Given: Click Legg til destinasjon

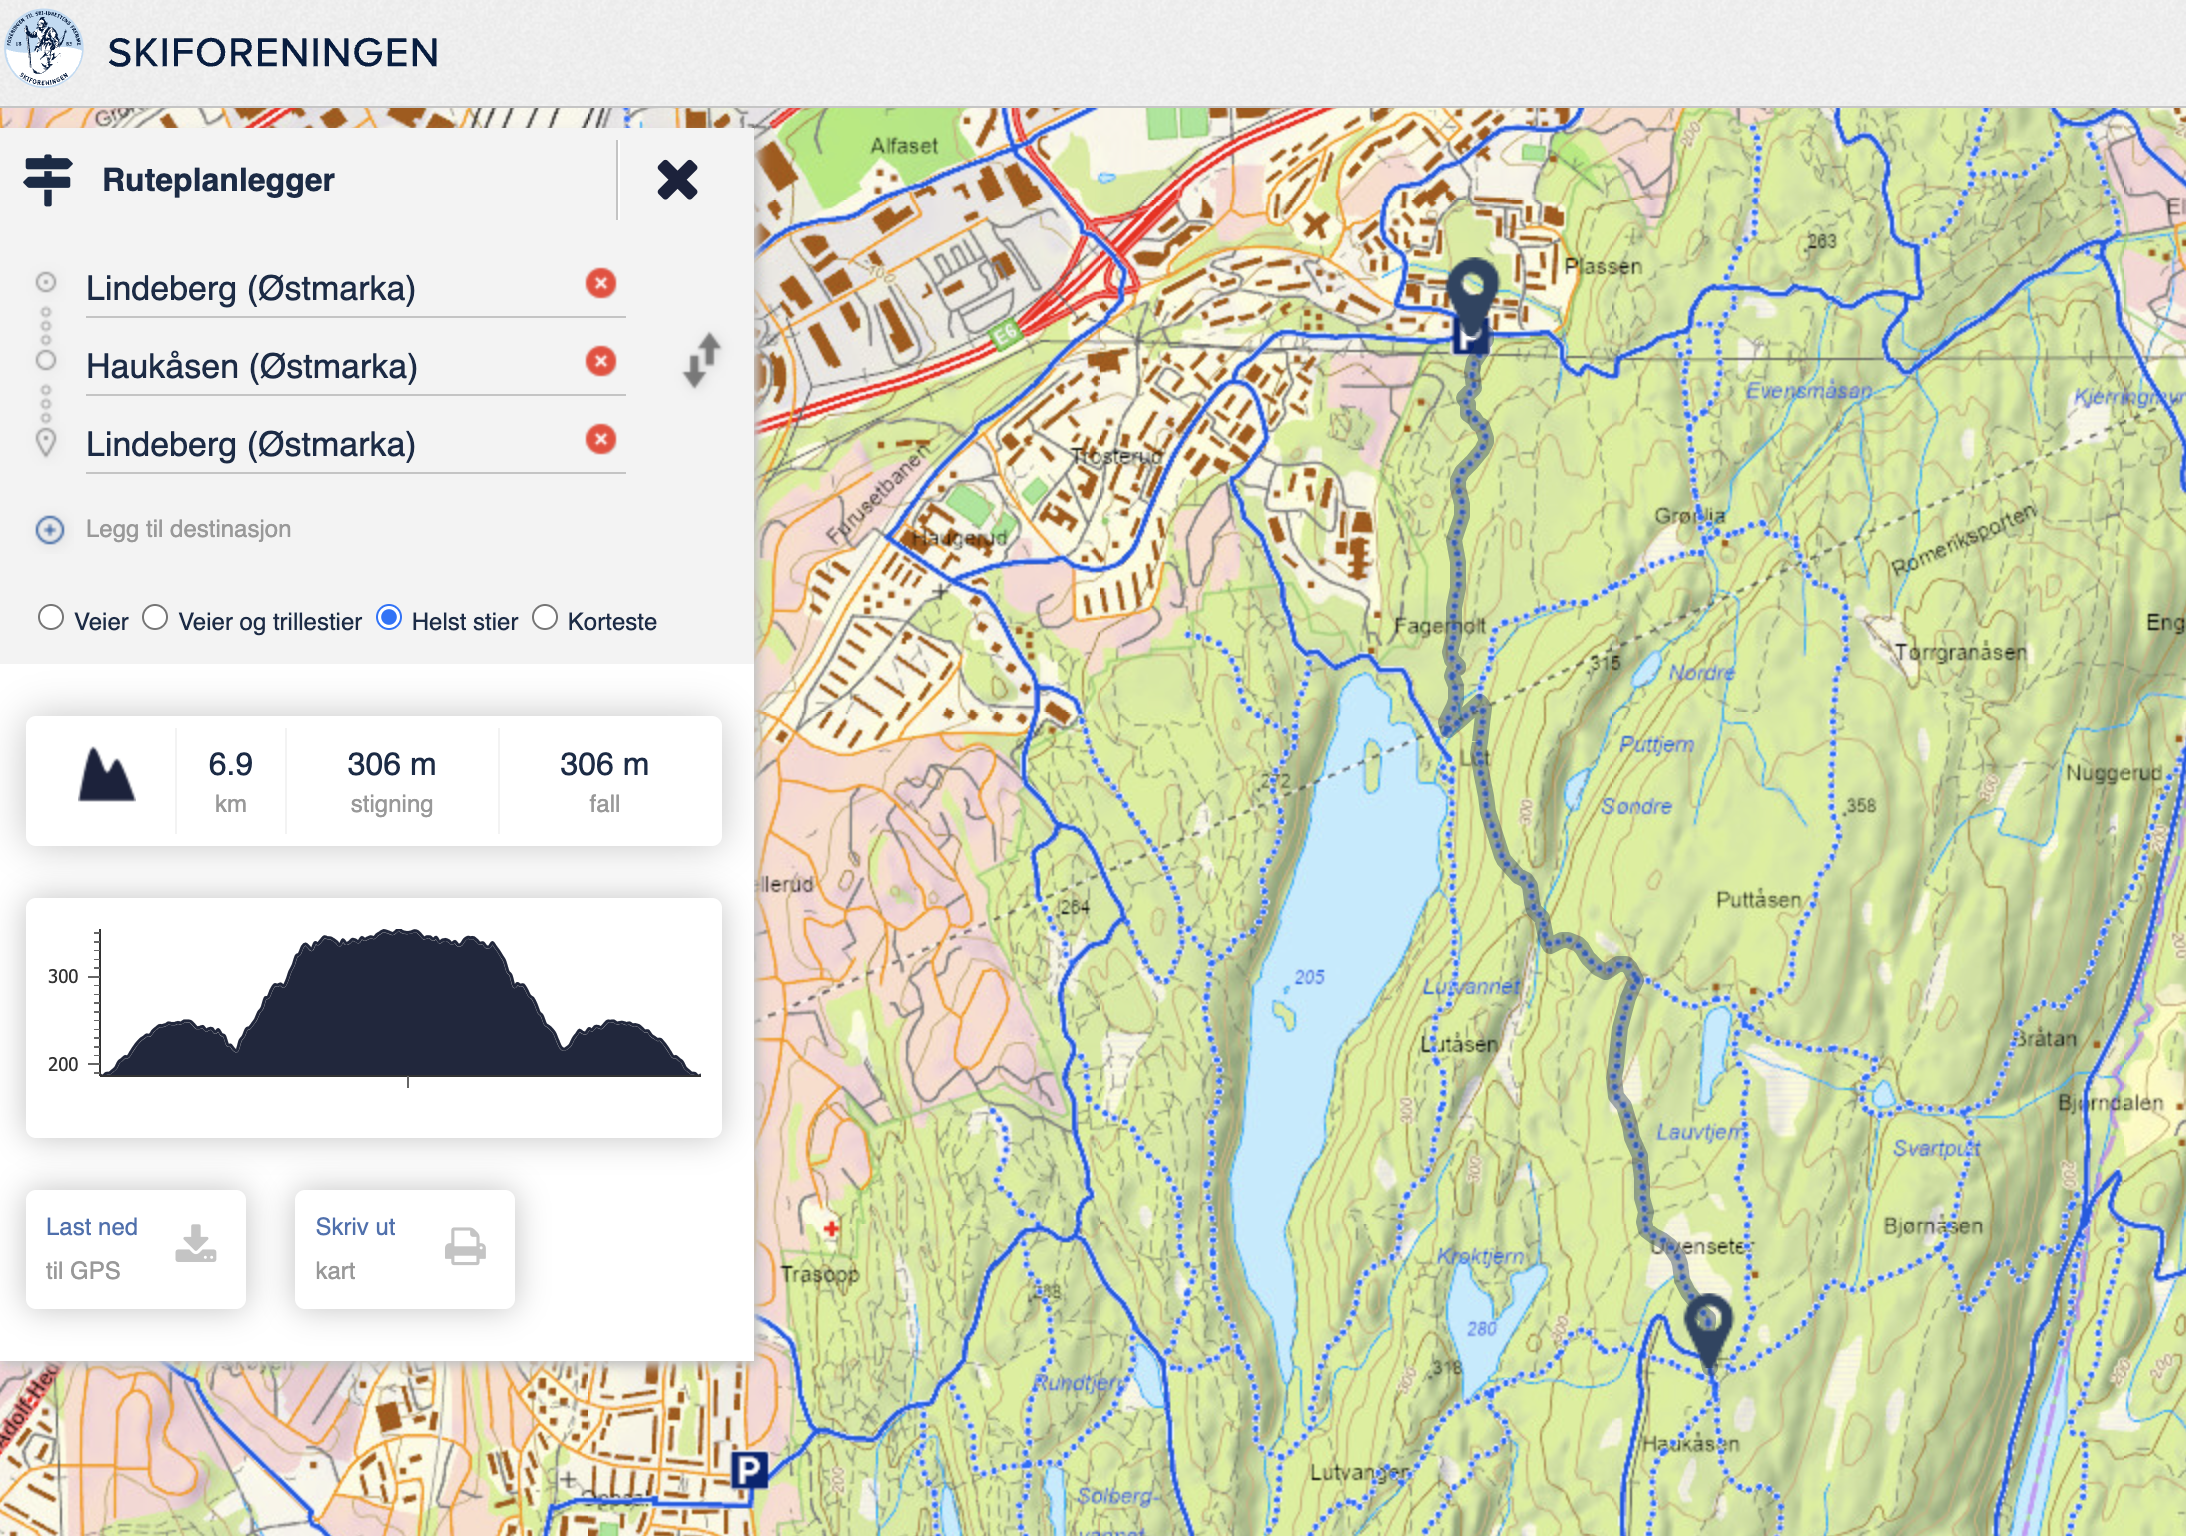Looking at the screenshot, I should [188, 529].
